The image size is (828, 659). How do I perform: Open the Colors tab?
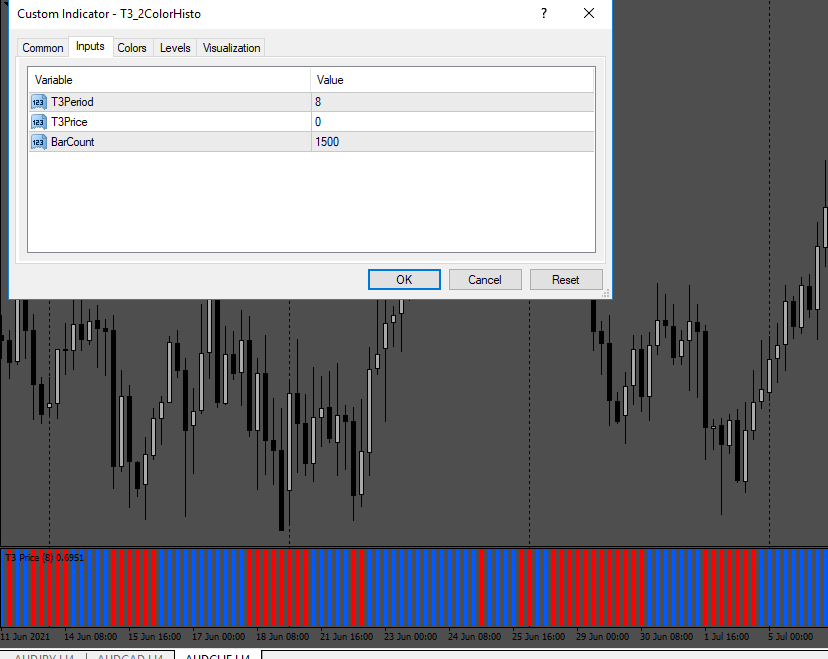coord(131,48)
